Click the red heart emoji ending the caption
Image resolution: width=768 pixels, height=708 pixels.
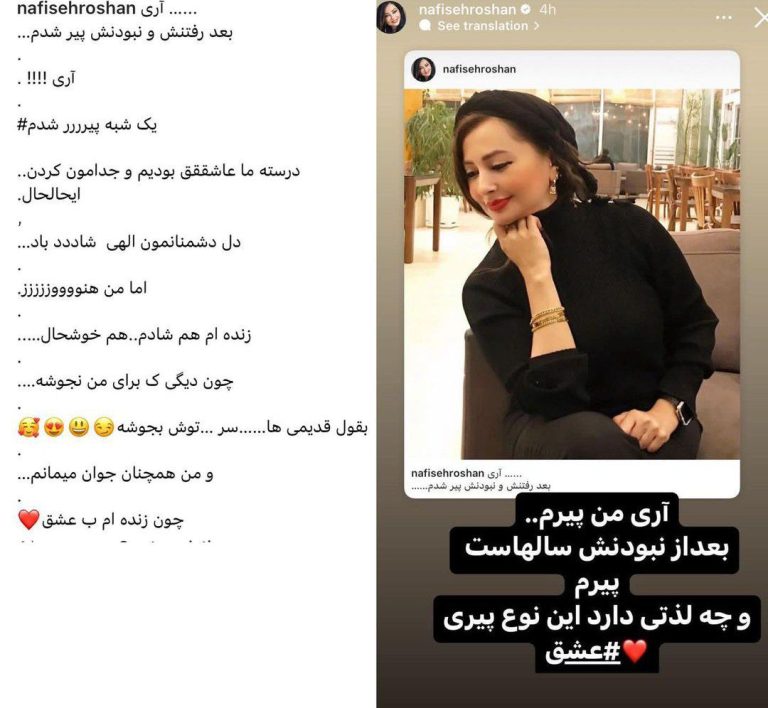point(28,519)
